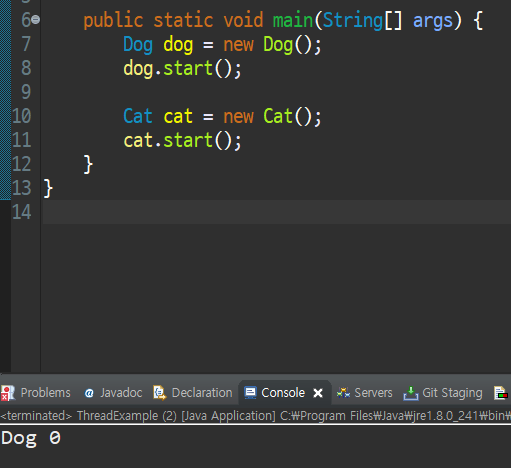The height and width of the screenshot is (468, 511).
Task: Click the Git Staging download icon
Action: (411, 393)
